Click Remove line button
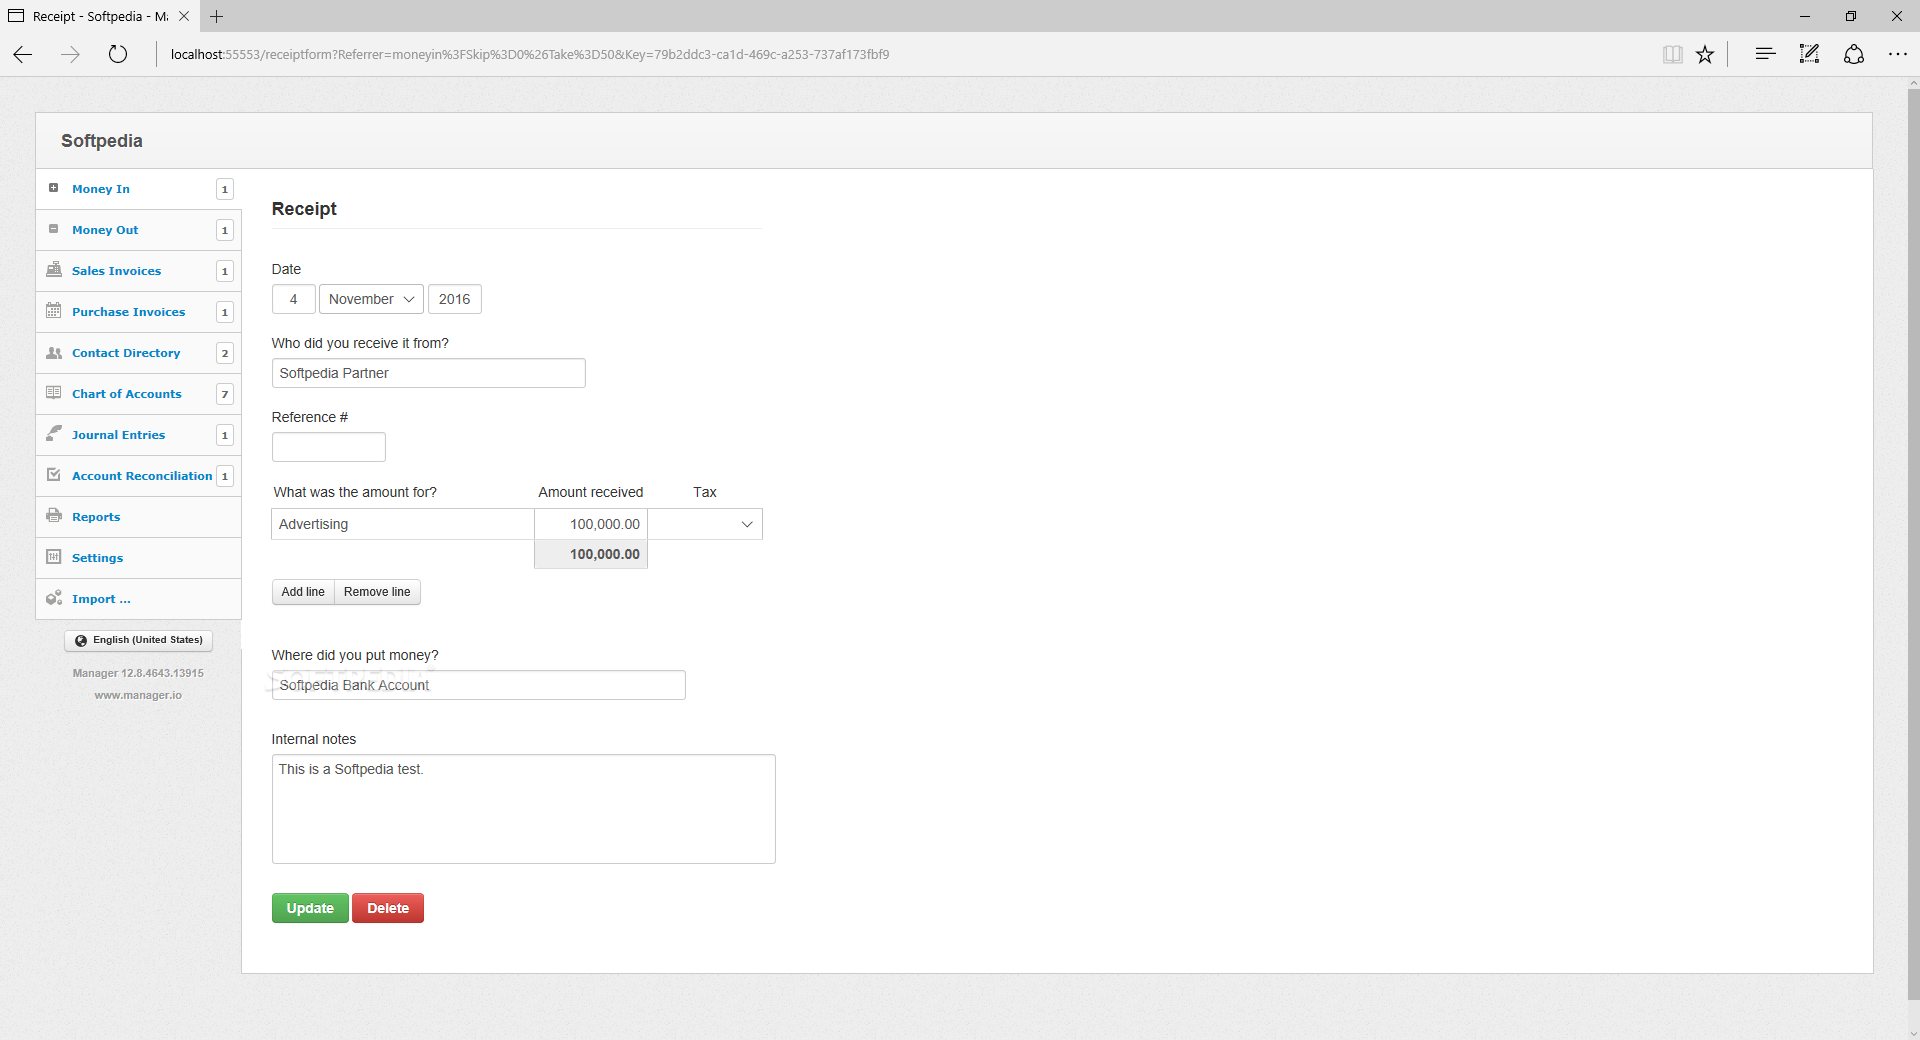Viewport: 1920px width, 1040px height. [x=377, y=592]
